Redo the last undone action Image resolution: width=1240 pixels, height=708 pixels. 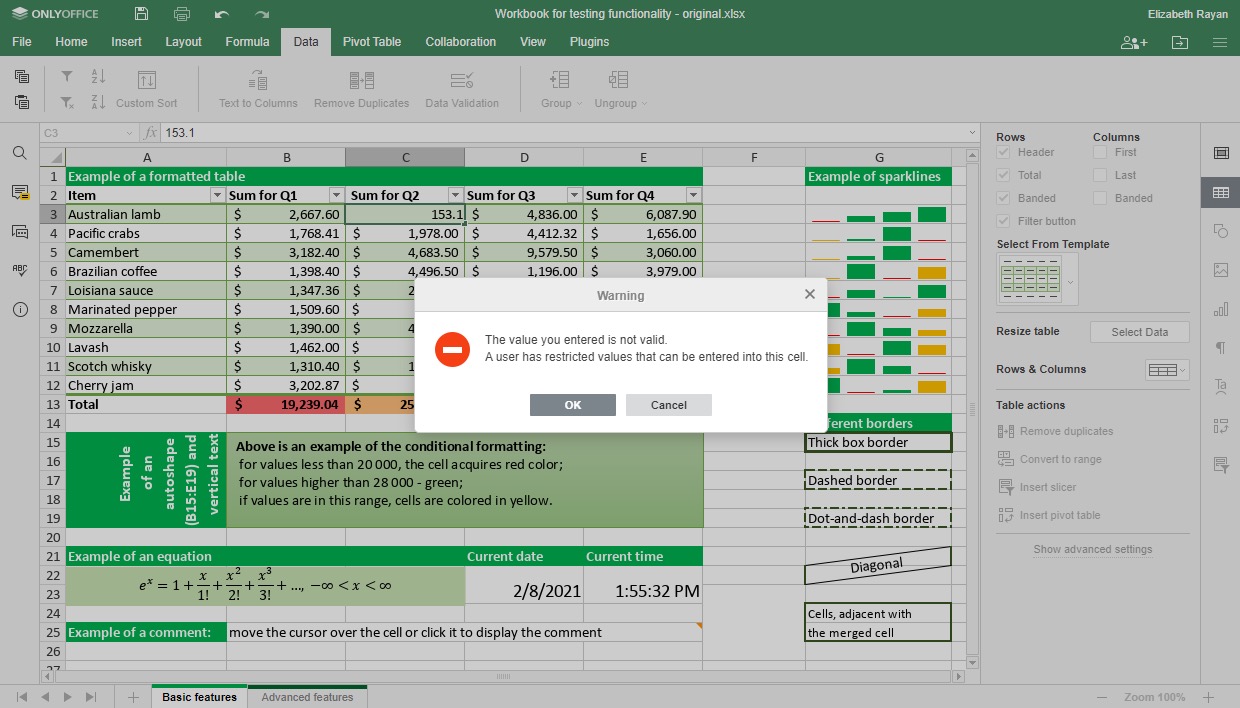tap(262, 14)
